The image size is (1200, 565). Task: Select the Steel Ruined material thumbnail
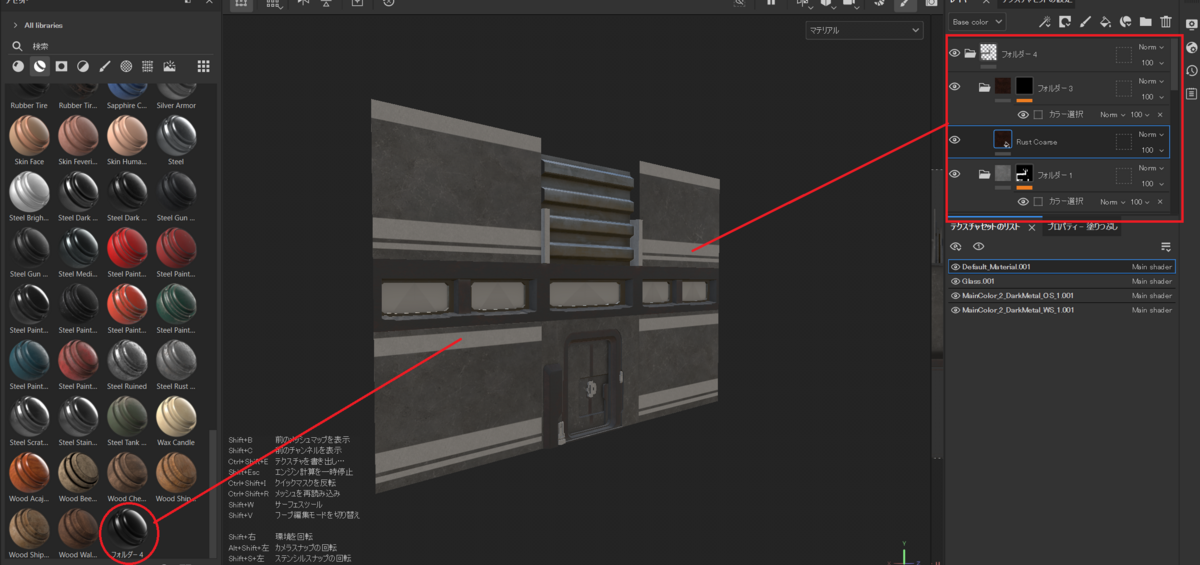(127, 359)
